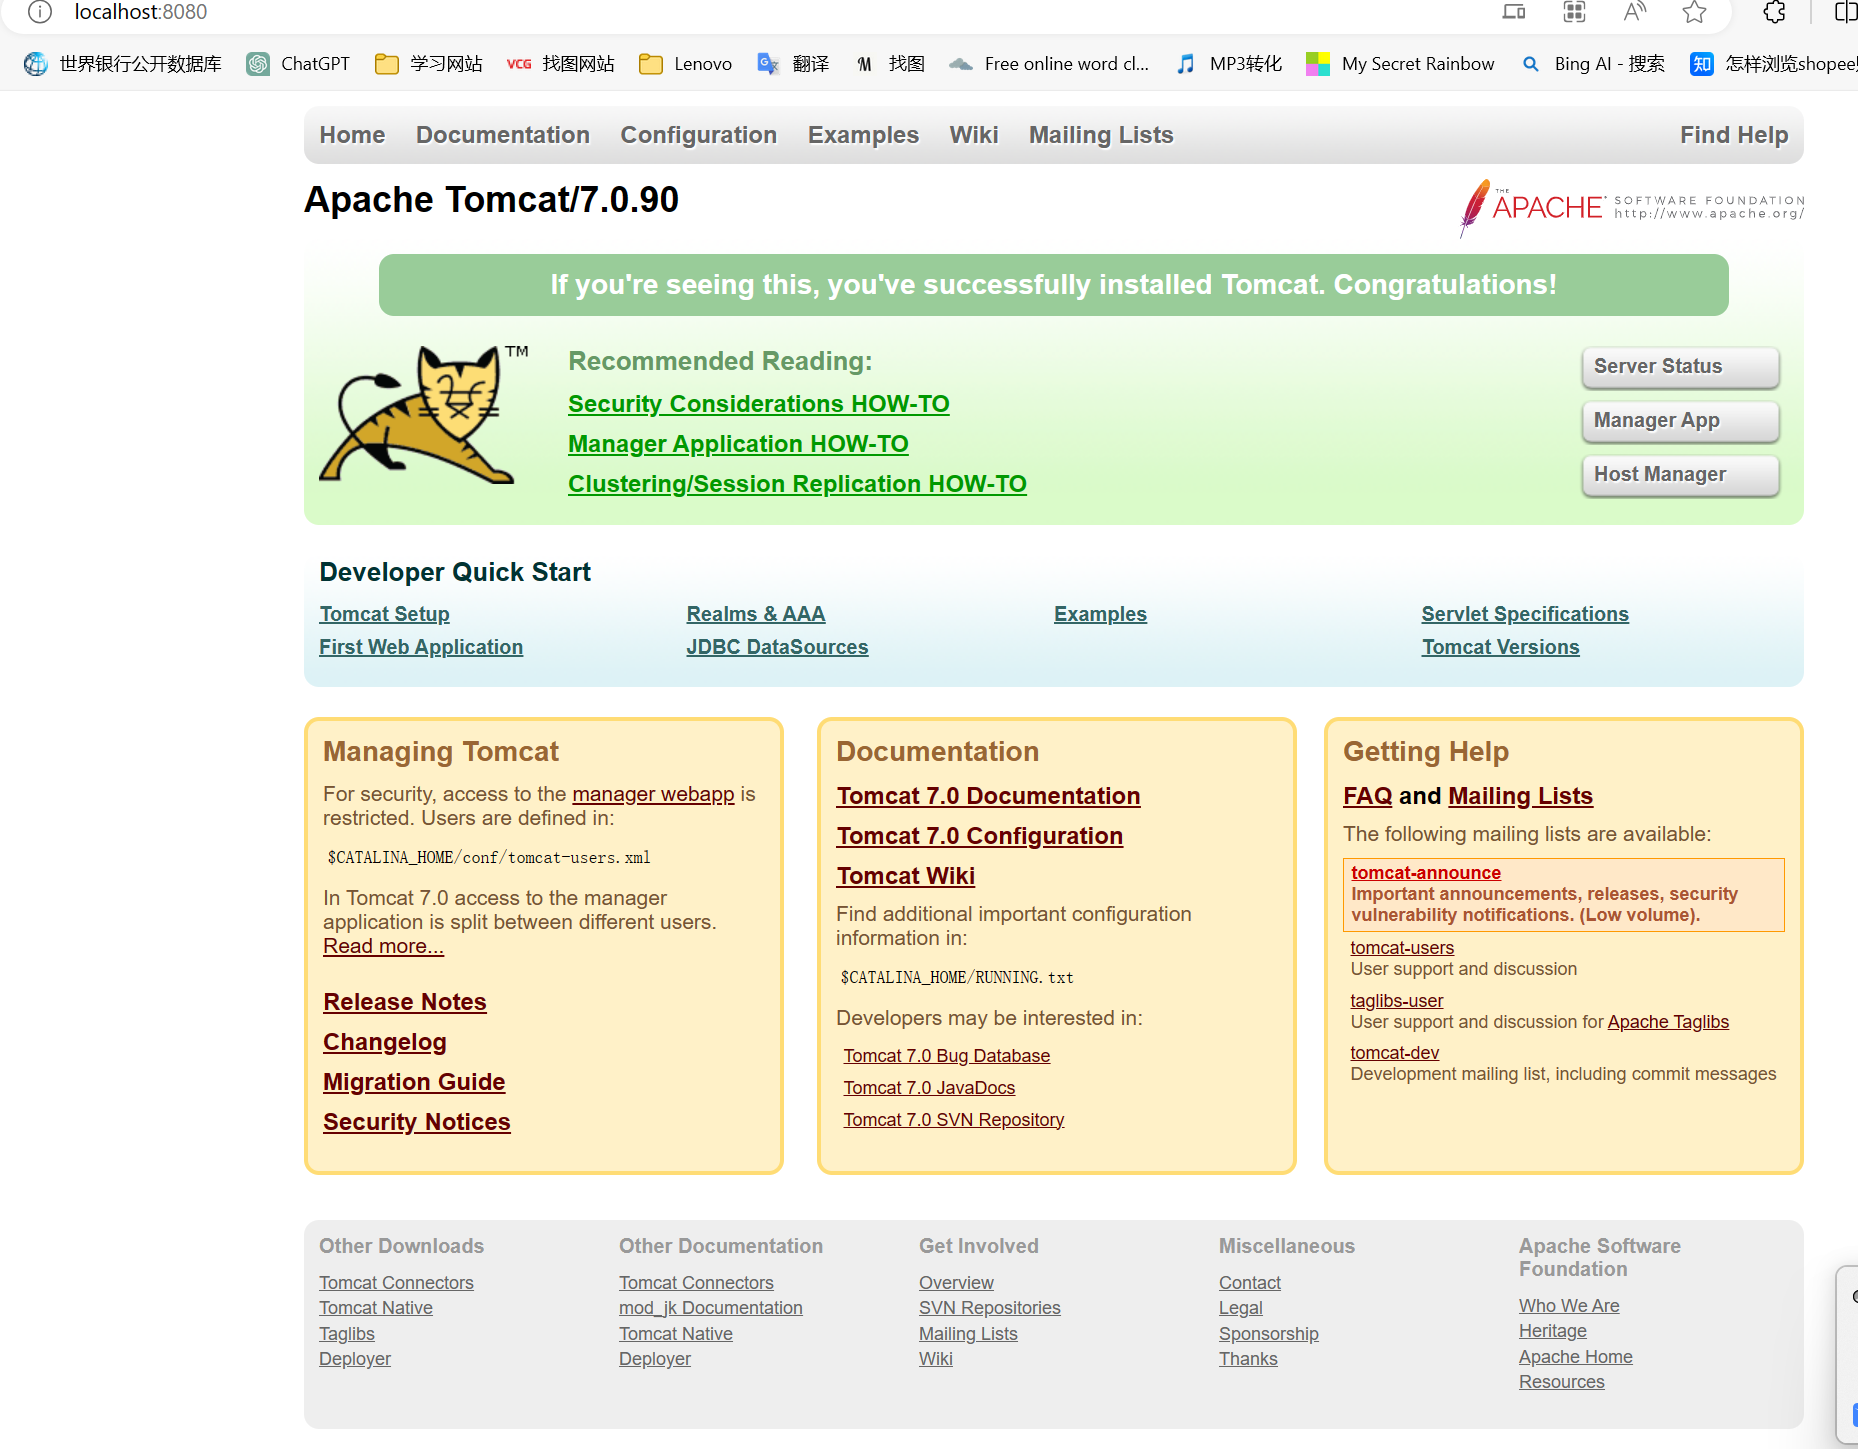Open Clustering/Session Replication HOW-TO link

(x=797, y=484)
